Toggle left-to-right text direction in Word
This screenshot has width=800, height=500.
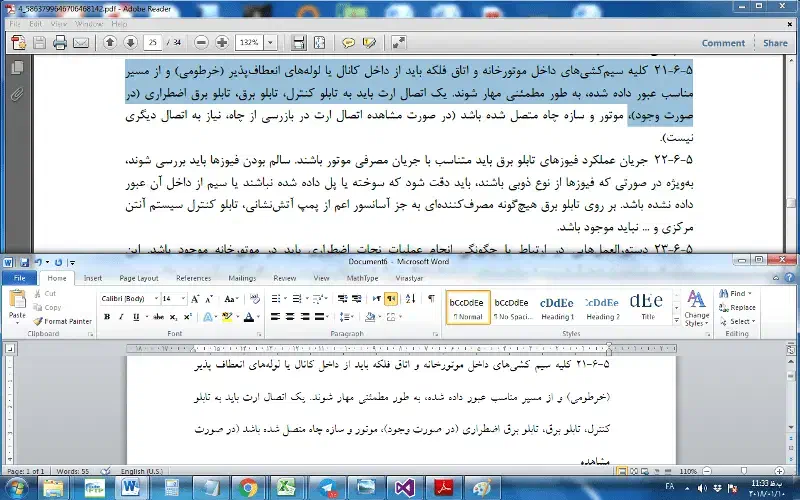point(377,299)
